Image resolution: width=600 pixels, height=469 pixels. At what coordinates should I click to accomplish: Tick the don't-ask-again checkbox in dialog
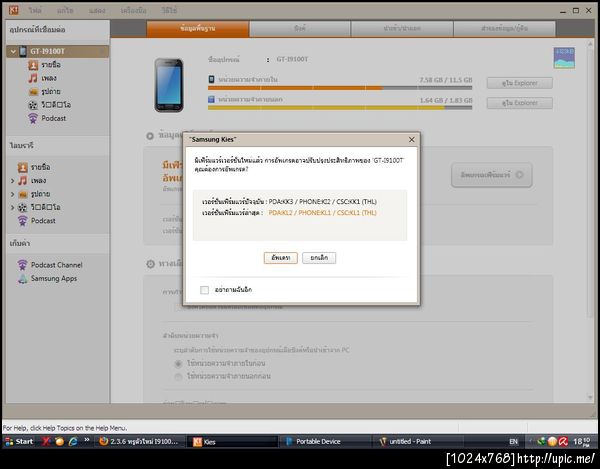[204, 290]
